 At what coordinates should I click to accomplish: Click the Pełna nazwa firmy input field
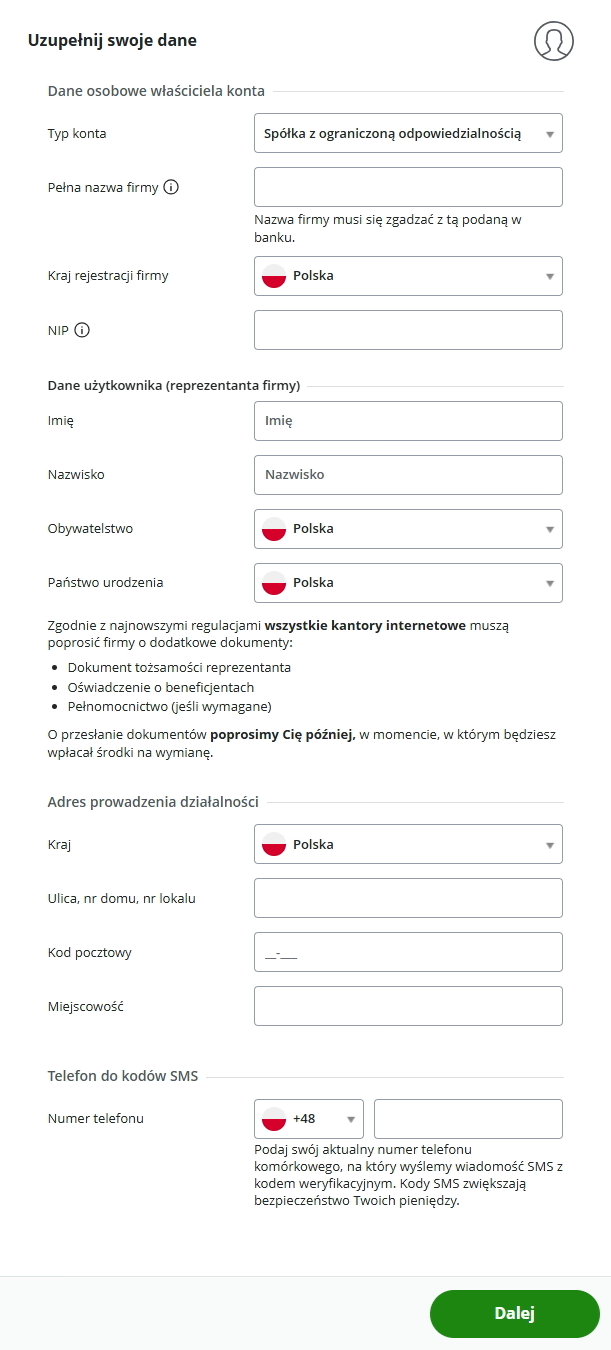click(x=408, y=187)
